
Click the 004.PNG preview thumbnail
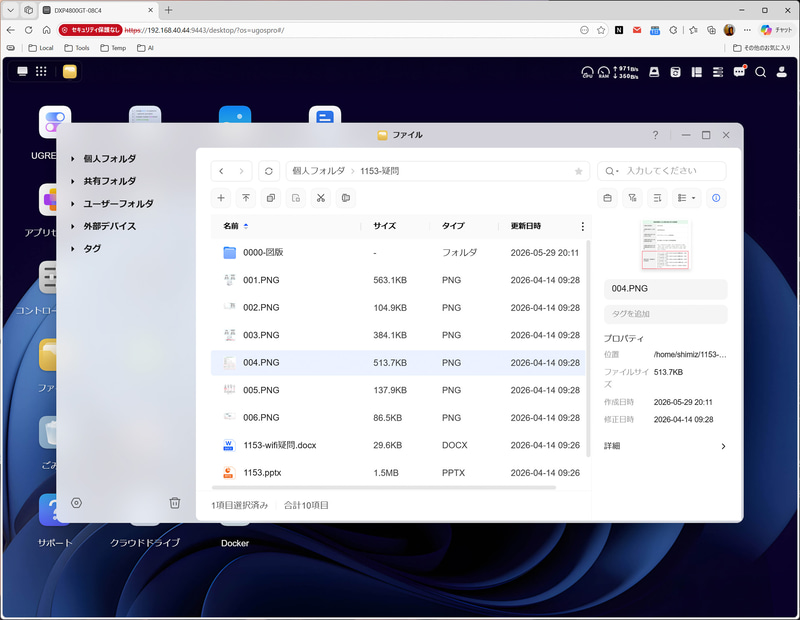coord(665,245)
